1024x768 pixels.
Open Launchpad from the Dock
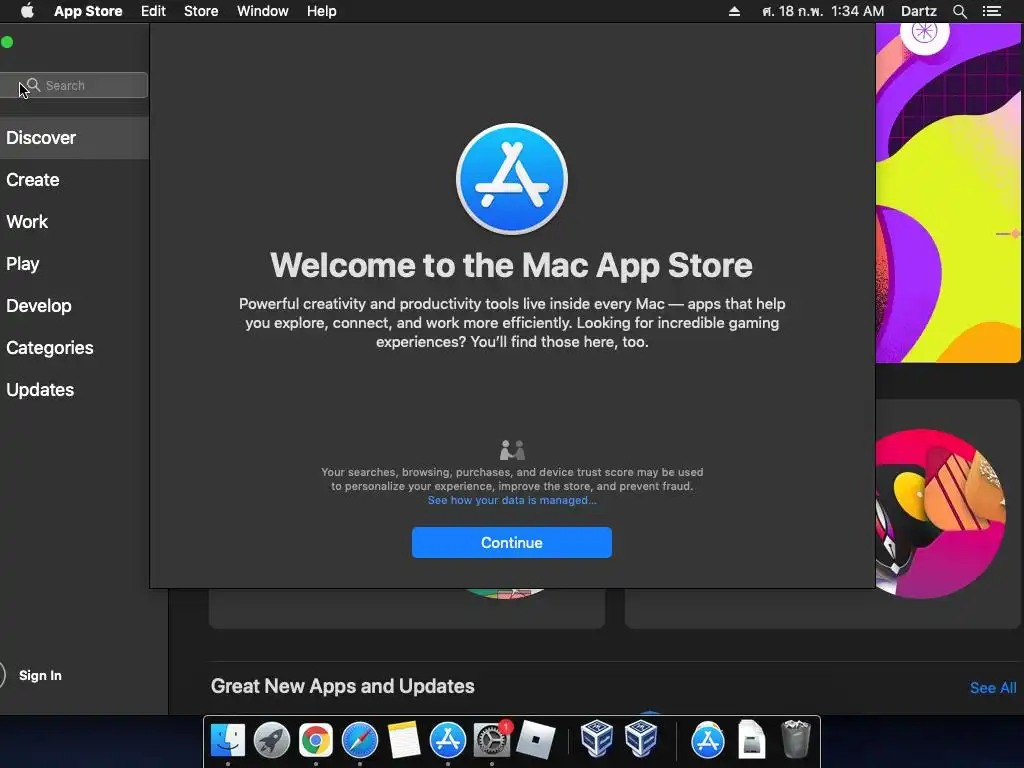pyautogui.click(x=272, y=740)
